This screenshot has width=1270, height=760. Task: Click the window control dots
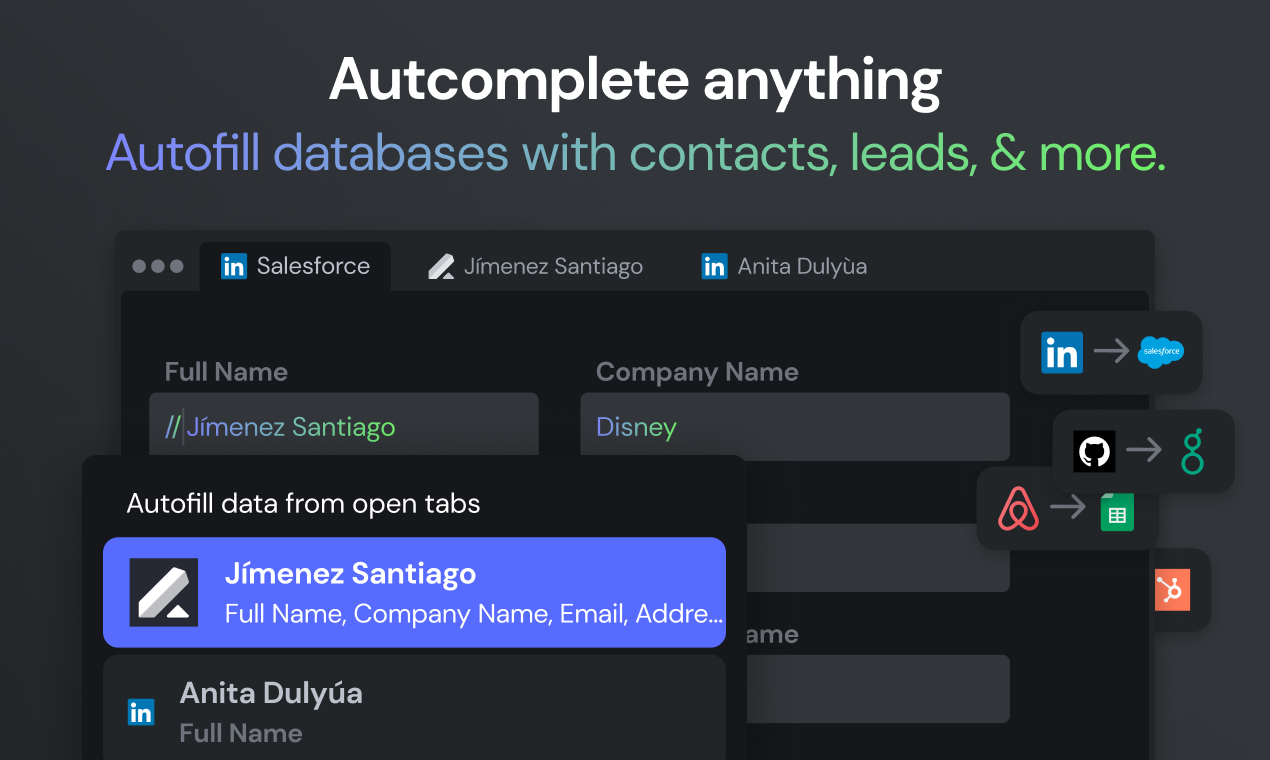tap(158, 266)
